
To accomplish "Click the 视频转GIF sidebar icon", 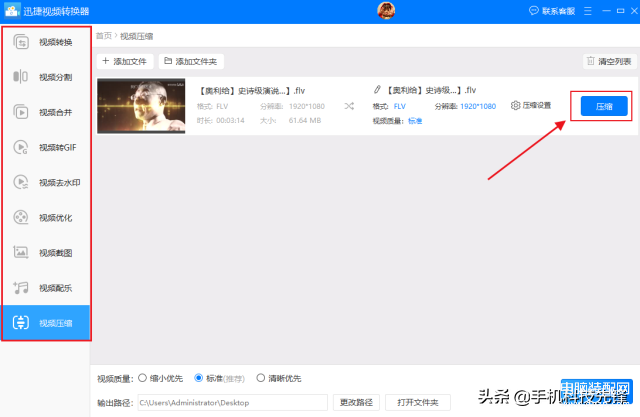I will click(21, 147).
